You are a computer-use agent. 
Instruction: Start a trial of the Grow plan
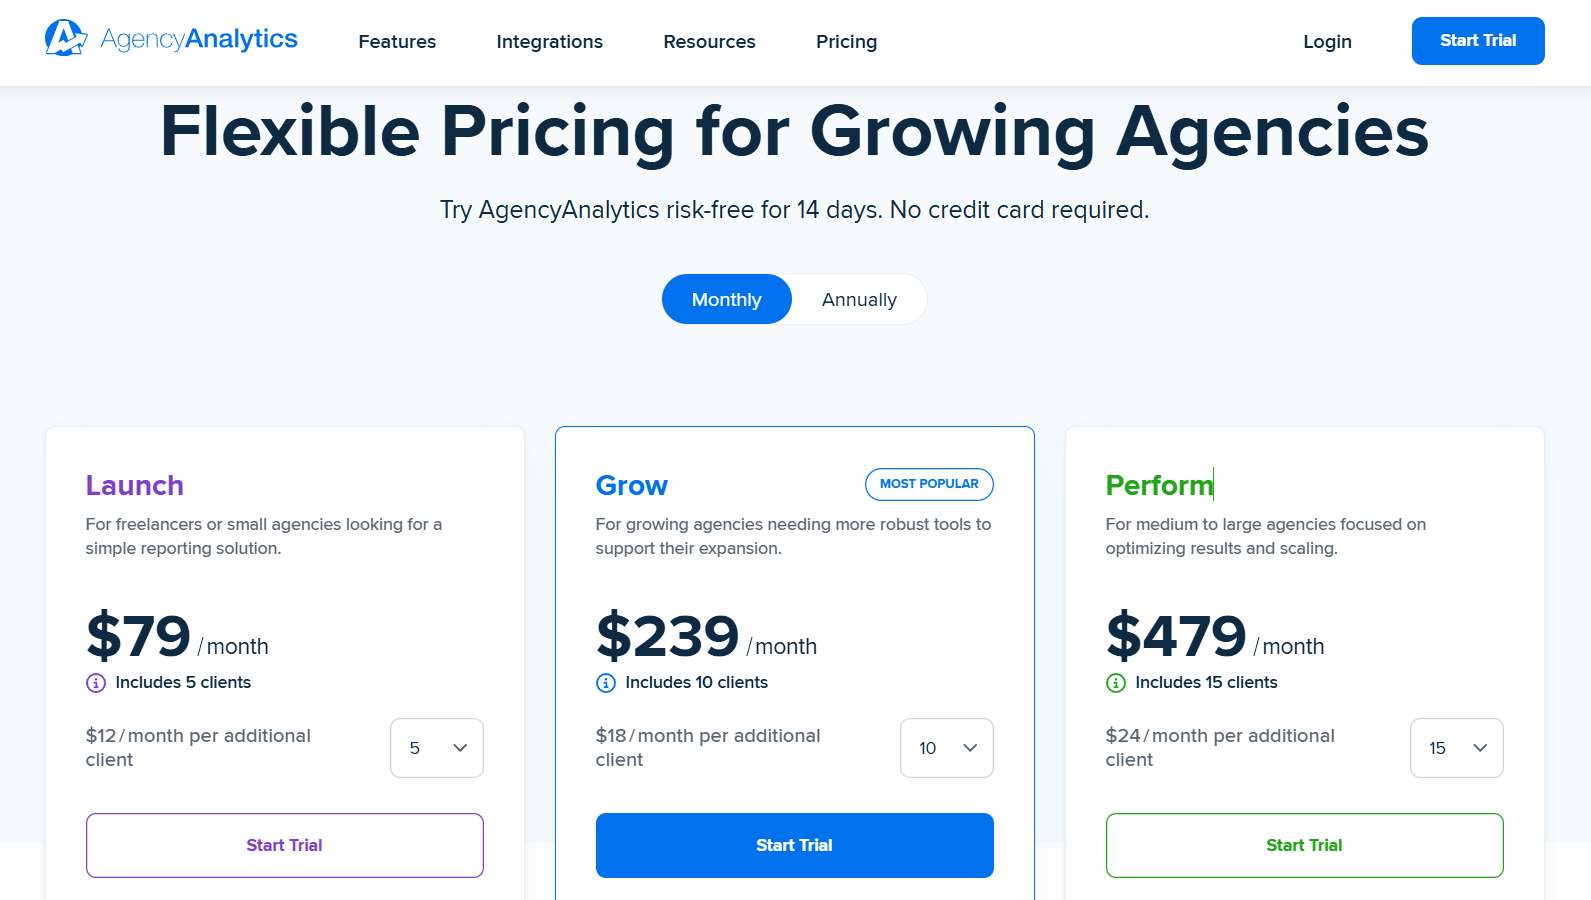click(x=794, y=845)
